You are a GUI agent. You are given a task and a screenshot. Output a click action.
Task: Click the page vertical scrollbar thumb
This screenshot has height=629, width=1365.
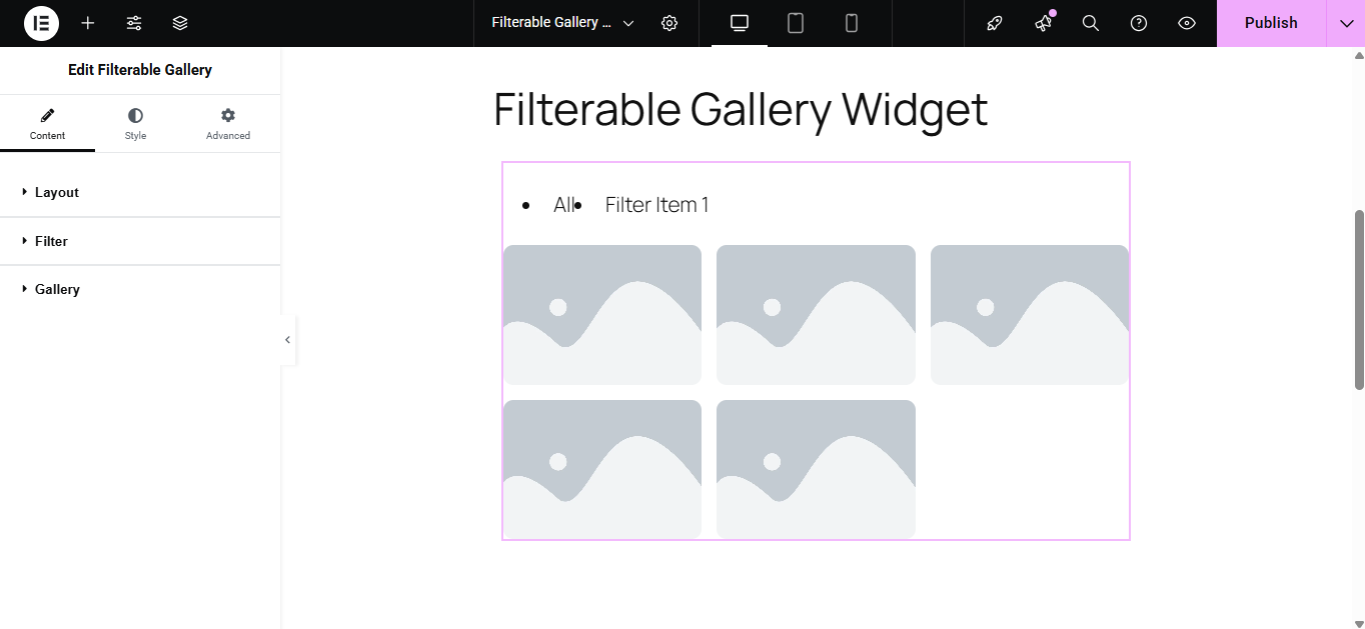[1359, 300]
